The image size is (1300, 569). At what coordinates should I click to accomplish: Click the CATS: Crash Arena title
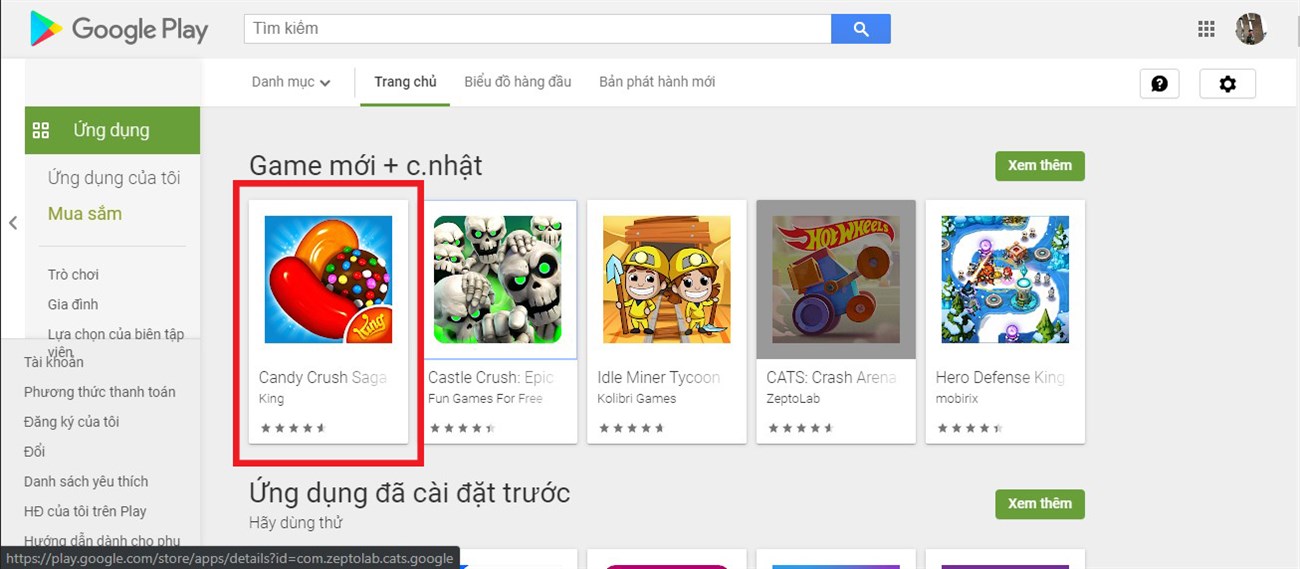831,377
